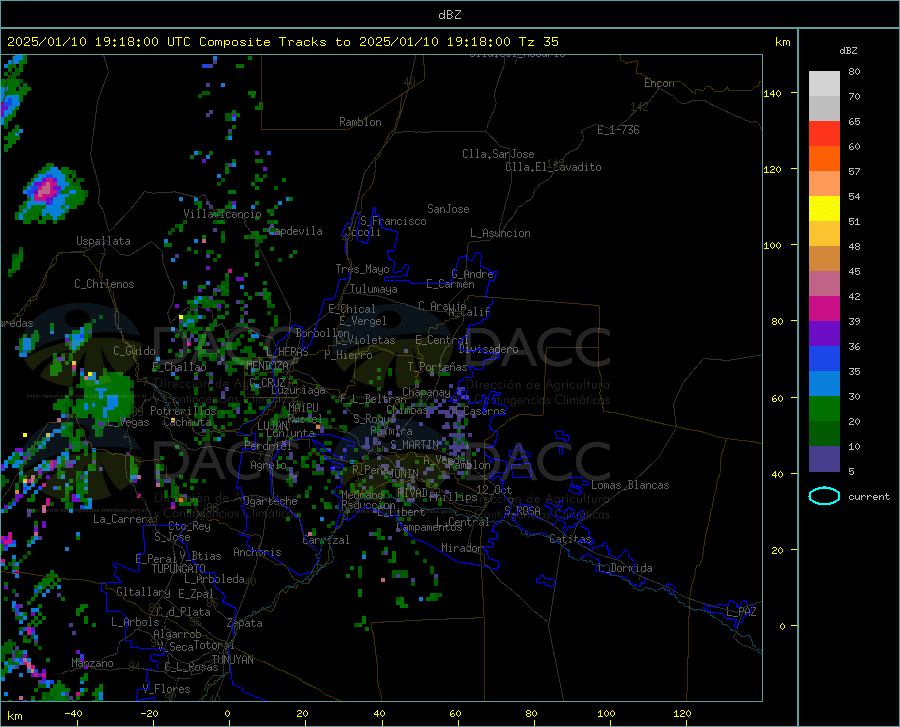The height and width of the screenshot is (727, 900).
Task: Click the TUNUYAN label
Action: click(x=232, y=660)
